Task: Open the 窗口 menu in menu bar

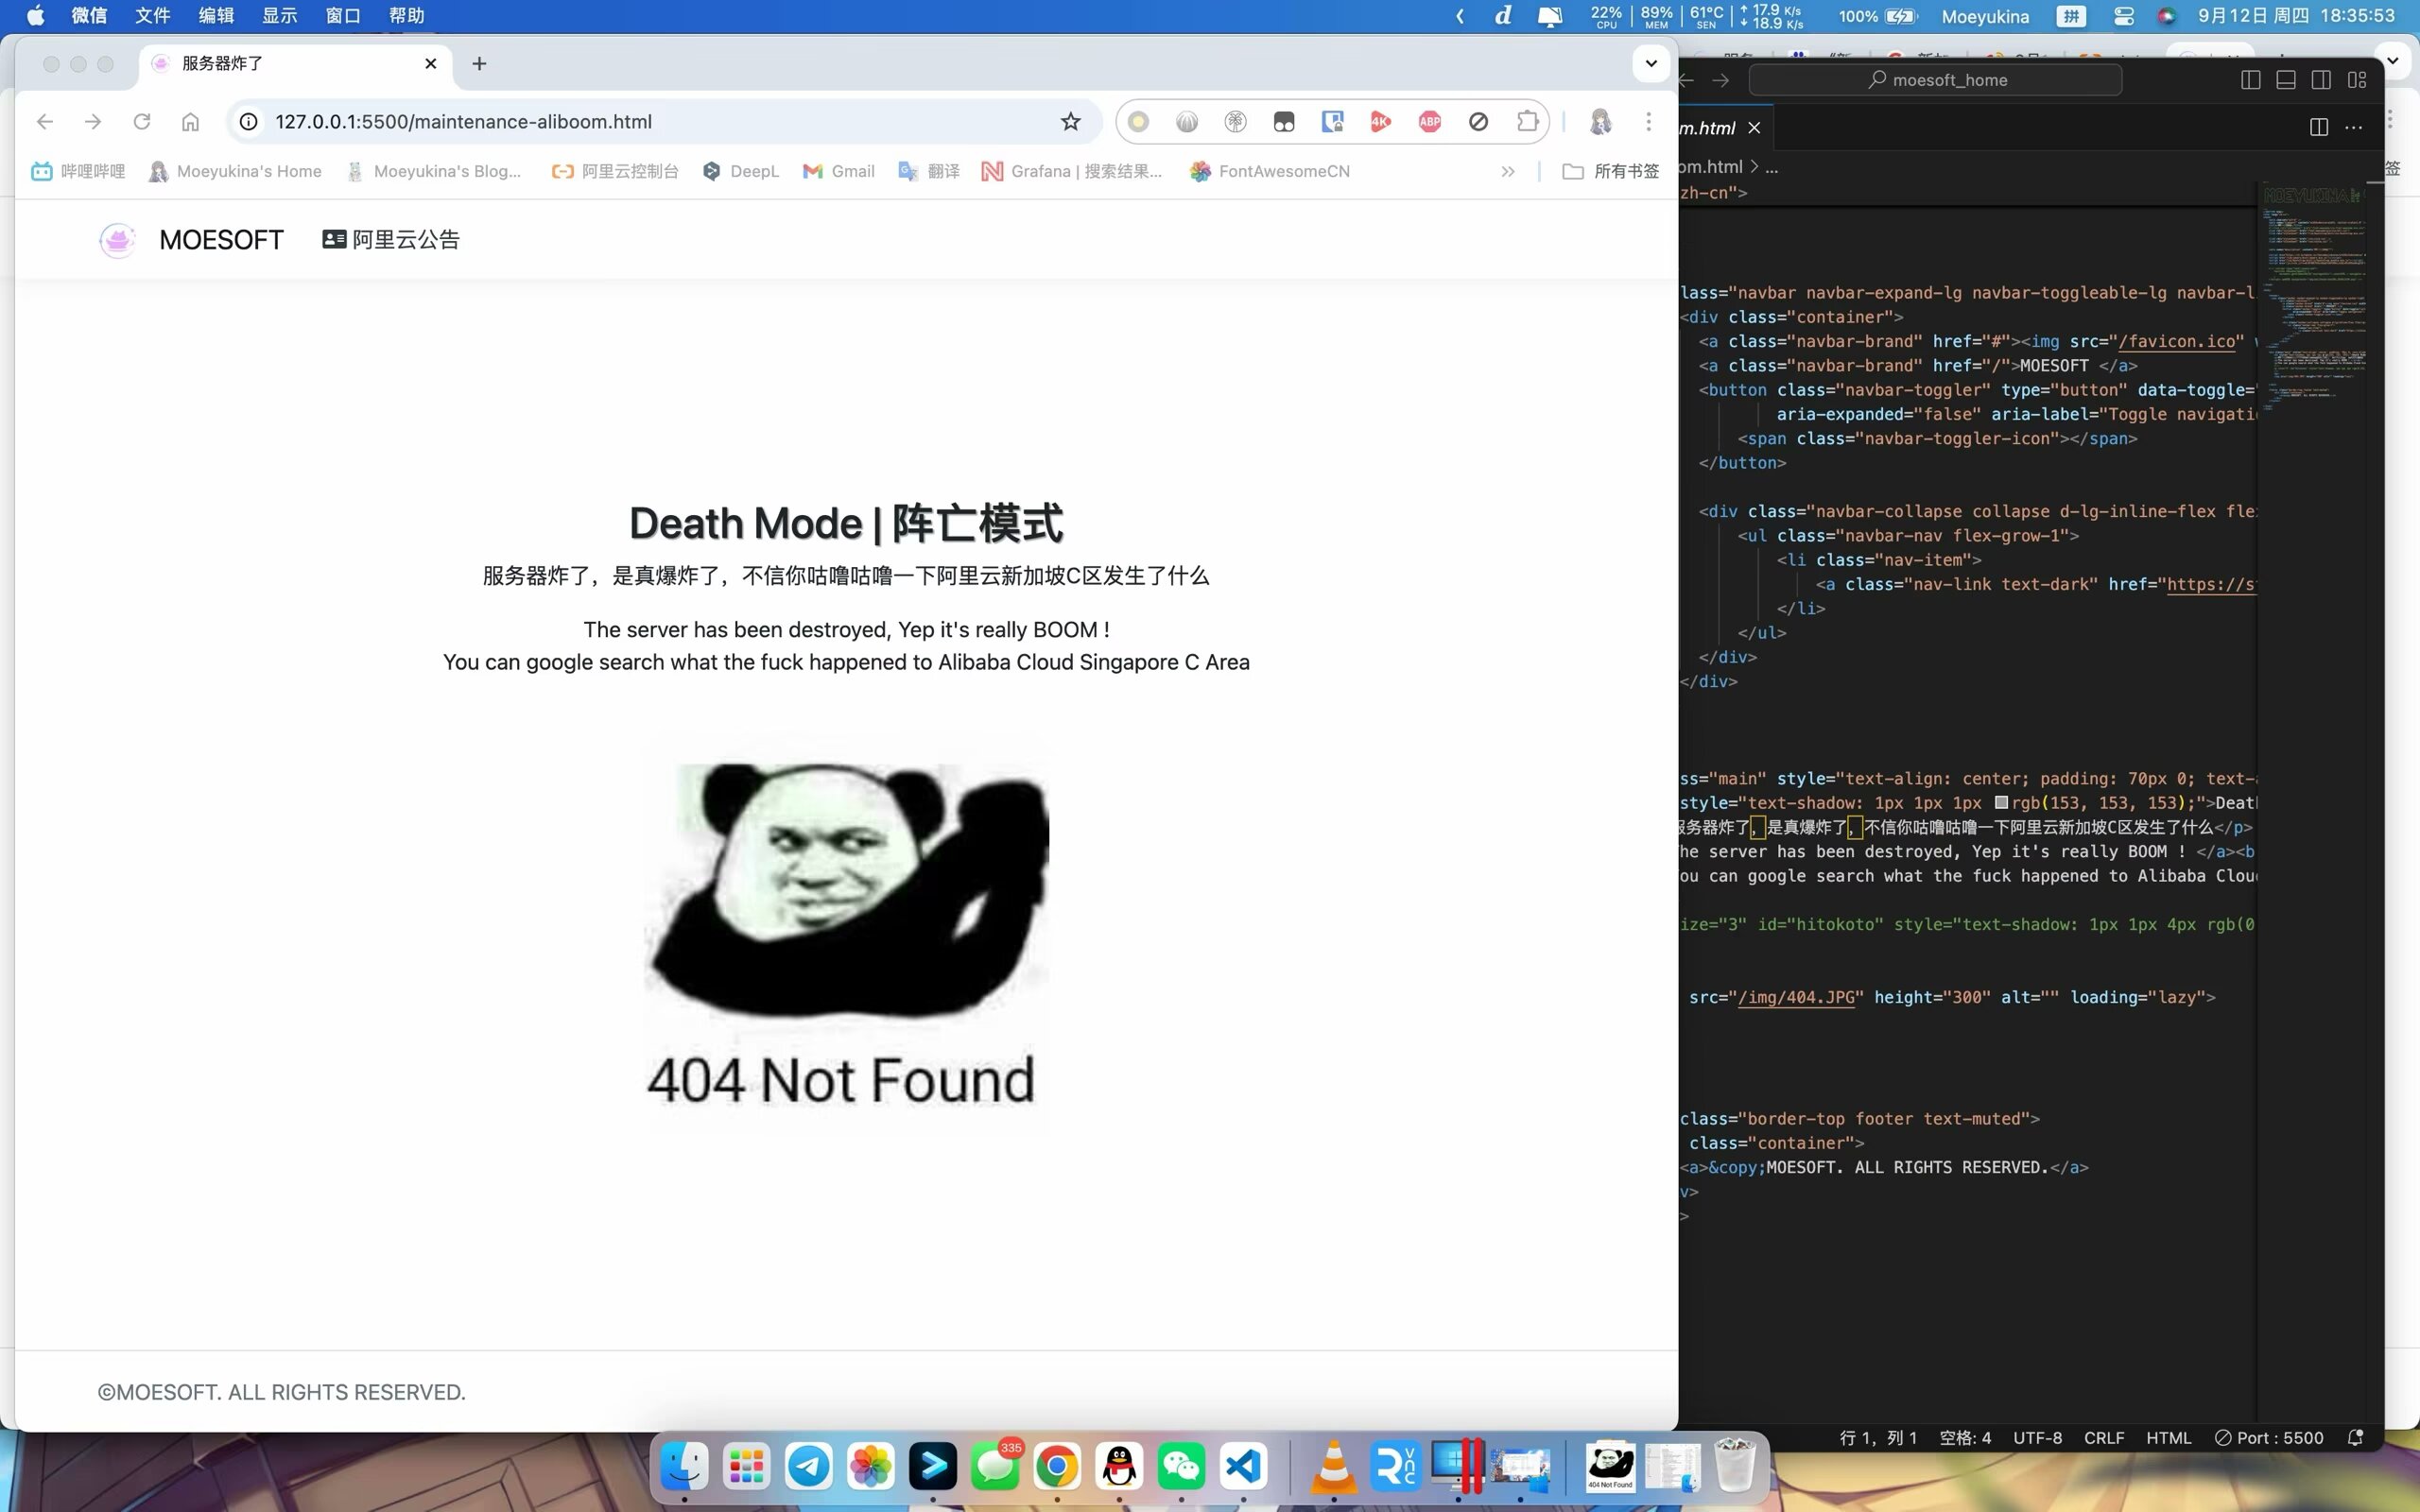Action: click(343, 16)
